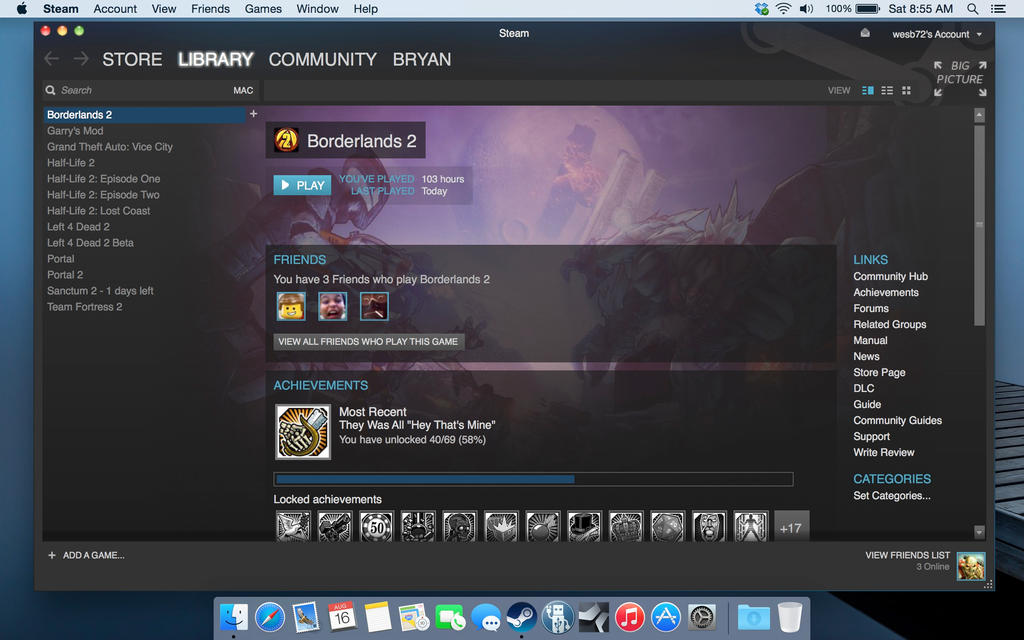Click the Borderlands 2 game logo icon

coord(286,140)
